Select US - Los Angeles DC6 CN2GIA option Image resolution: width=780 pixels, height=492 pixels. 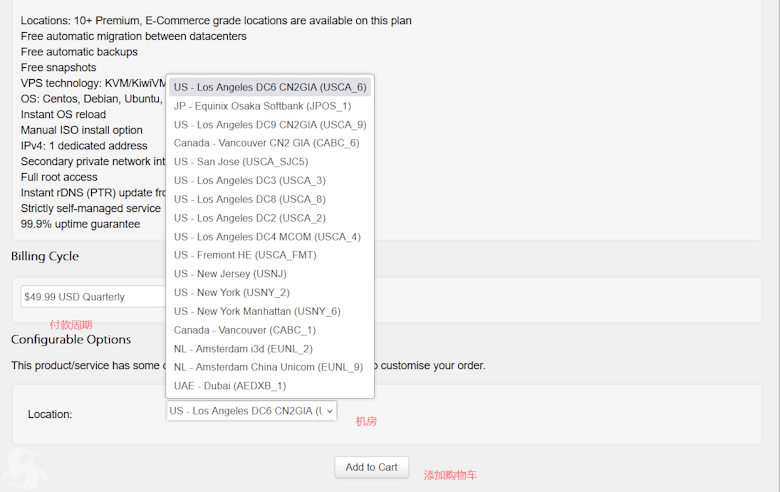(270, 87)
